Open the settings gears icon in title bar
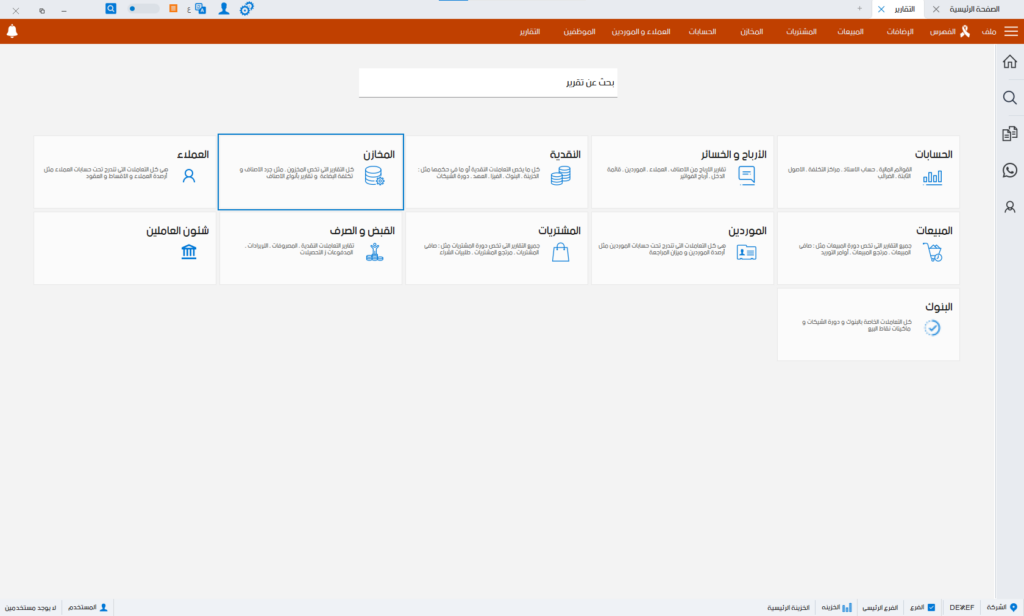The height and width of the screenshot is (616, 1024). [246, 8]
